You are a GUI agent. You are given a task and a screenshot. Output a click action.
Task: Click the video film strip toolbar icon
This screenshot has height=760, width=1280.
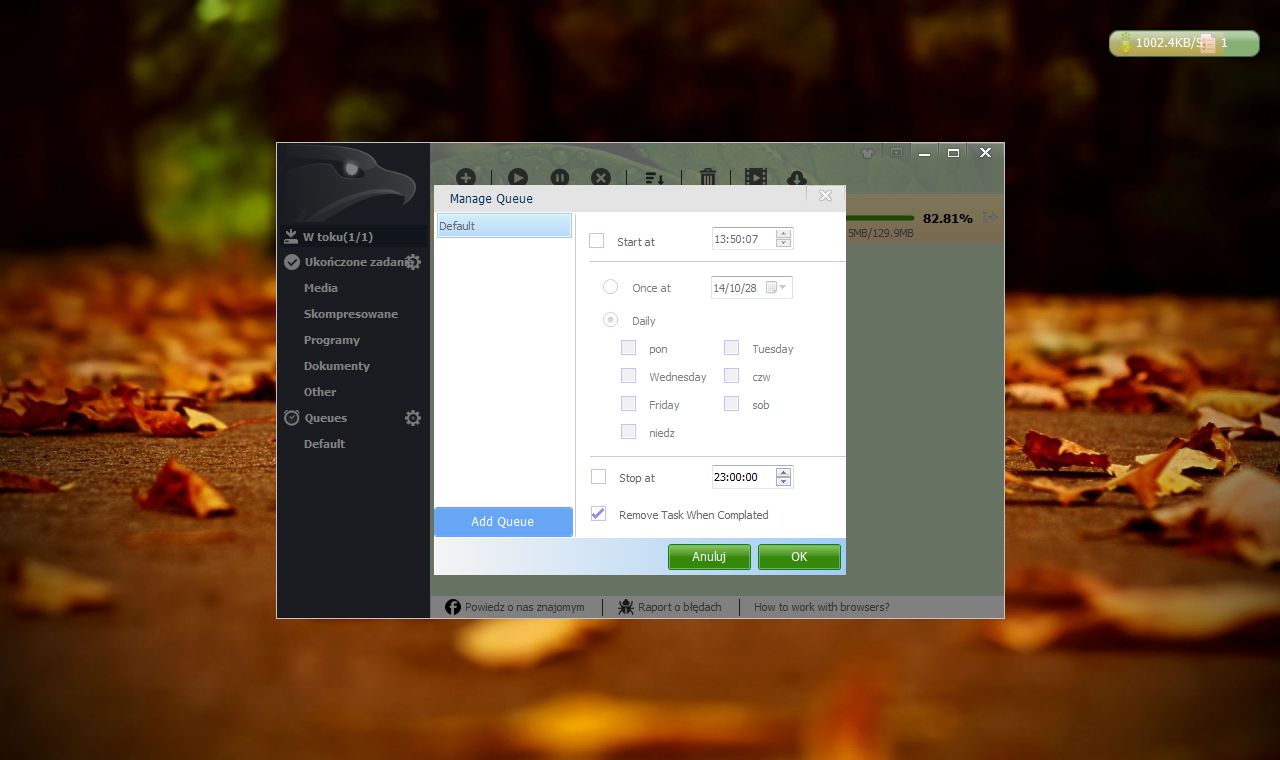[x=756, y=177]
